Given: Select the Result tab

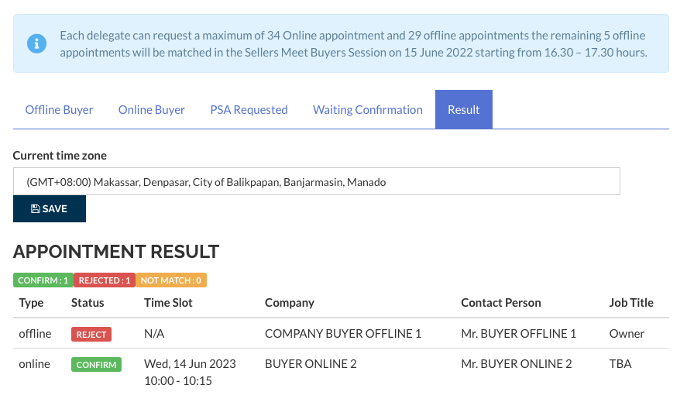Looking at the screenshot, I should point(463,110).
